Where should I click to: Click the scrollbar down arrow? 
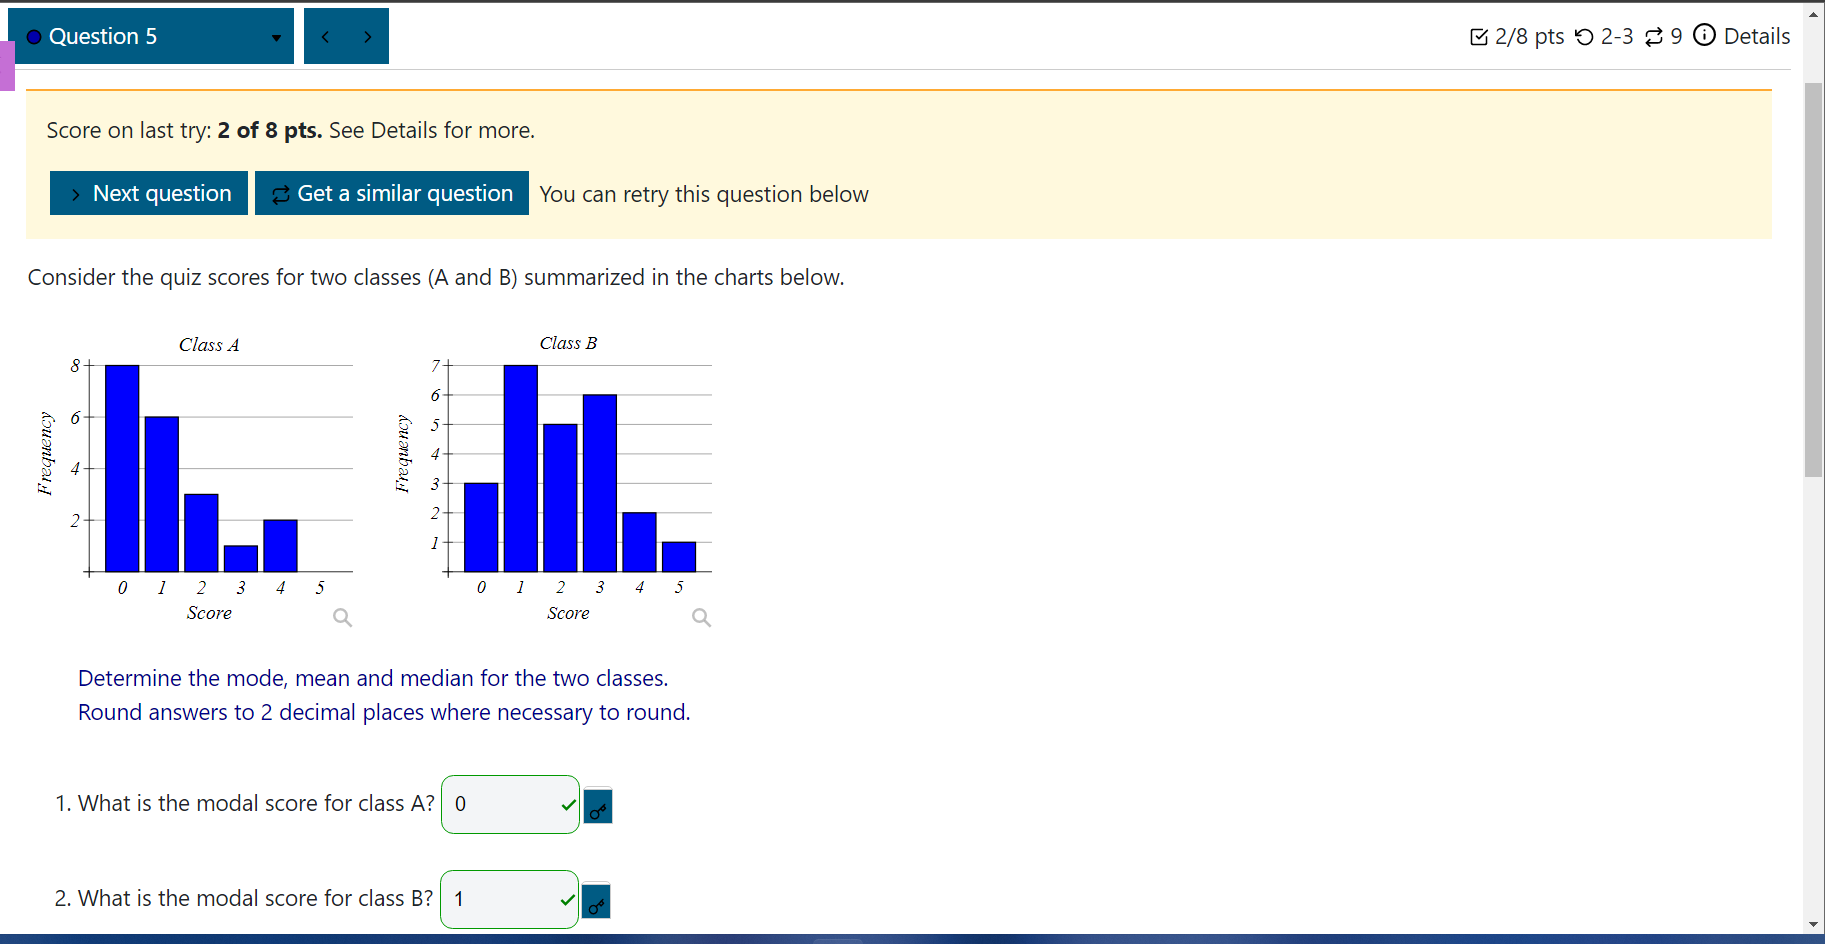coord(1813,925)
